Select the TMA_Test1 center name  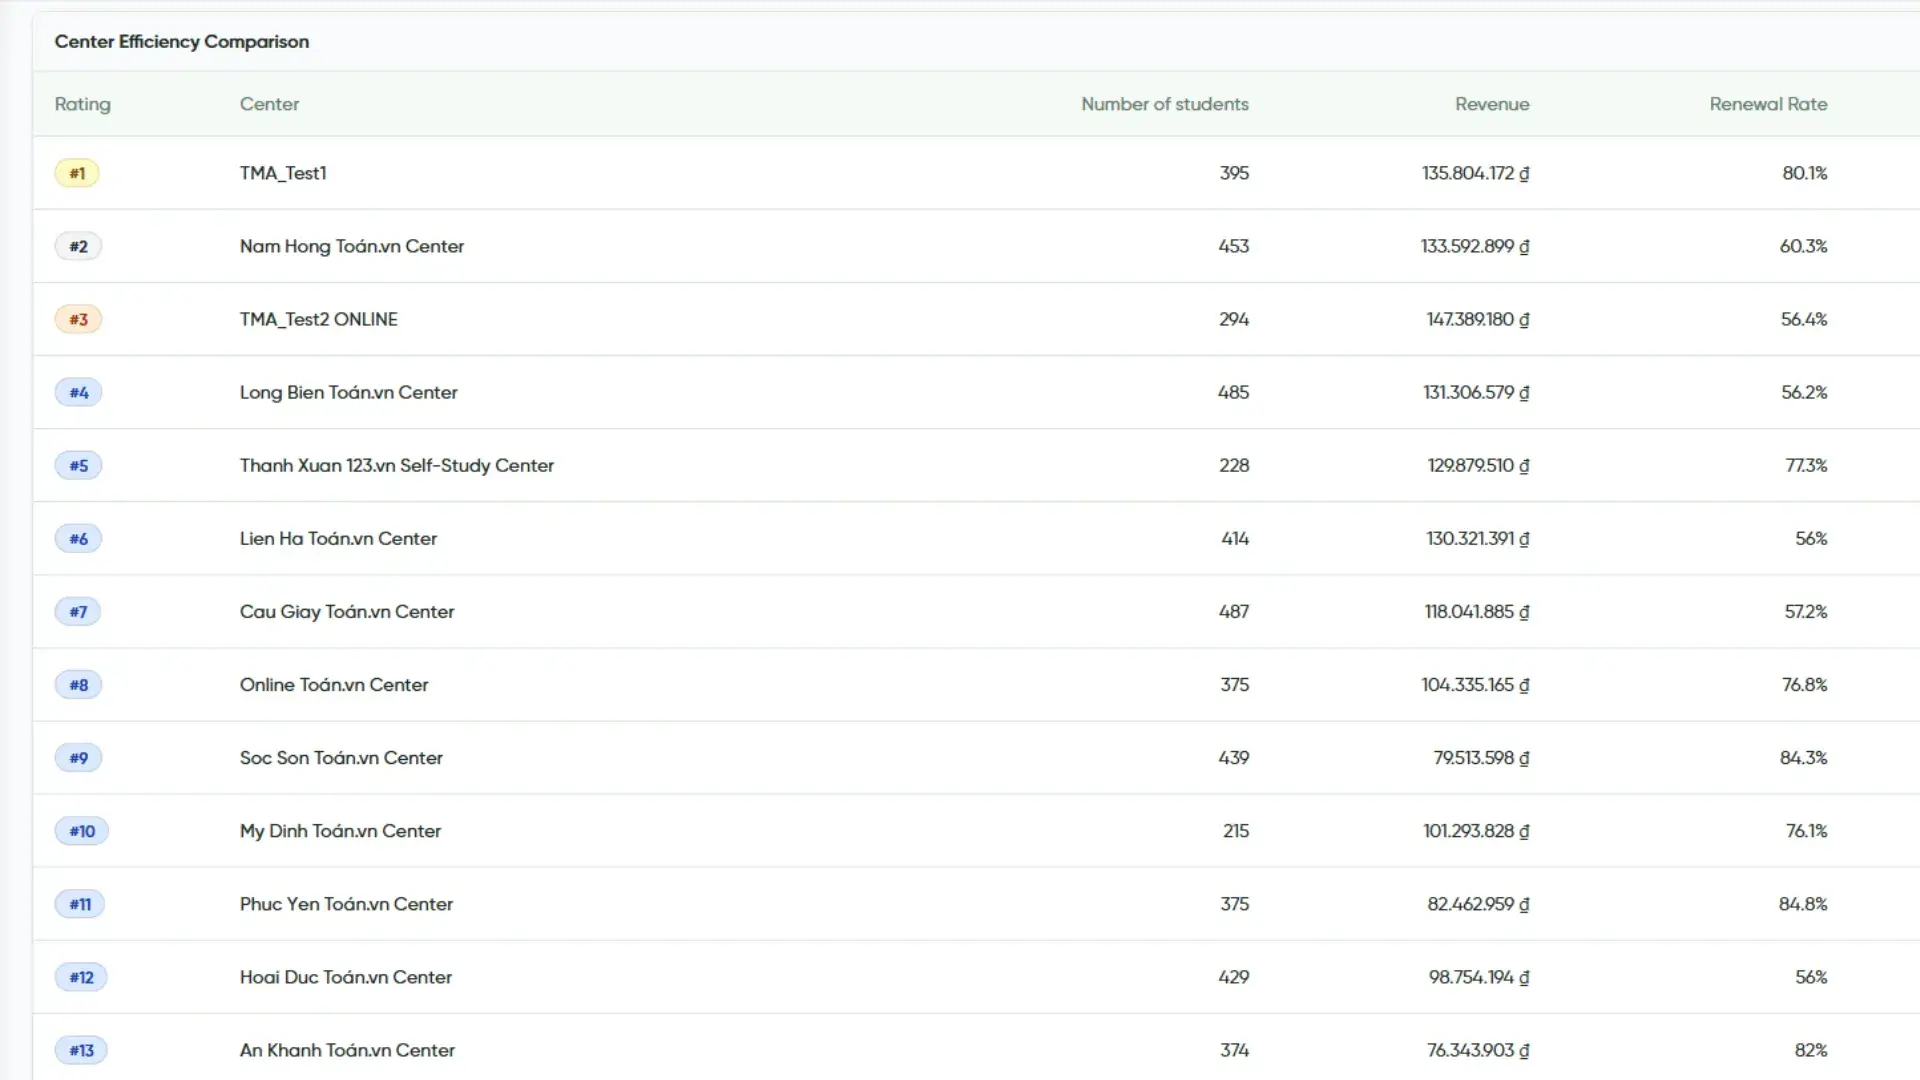(283, 173)
